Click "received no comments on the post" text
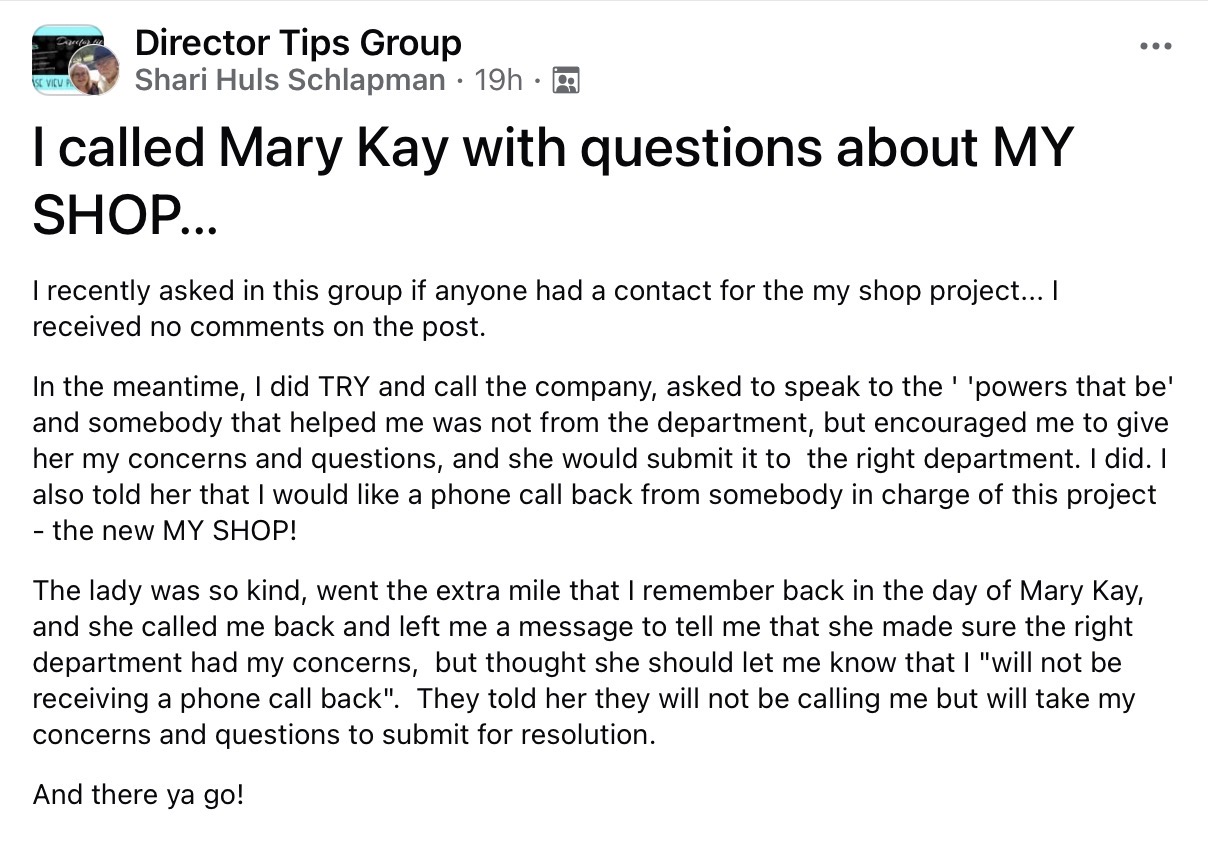This screenshot has height=847, width=1208. pyautogui.click(x=258, y=327)
